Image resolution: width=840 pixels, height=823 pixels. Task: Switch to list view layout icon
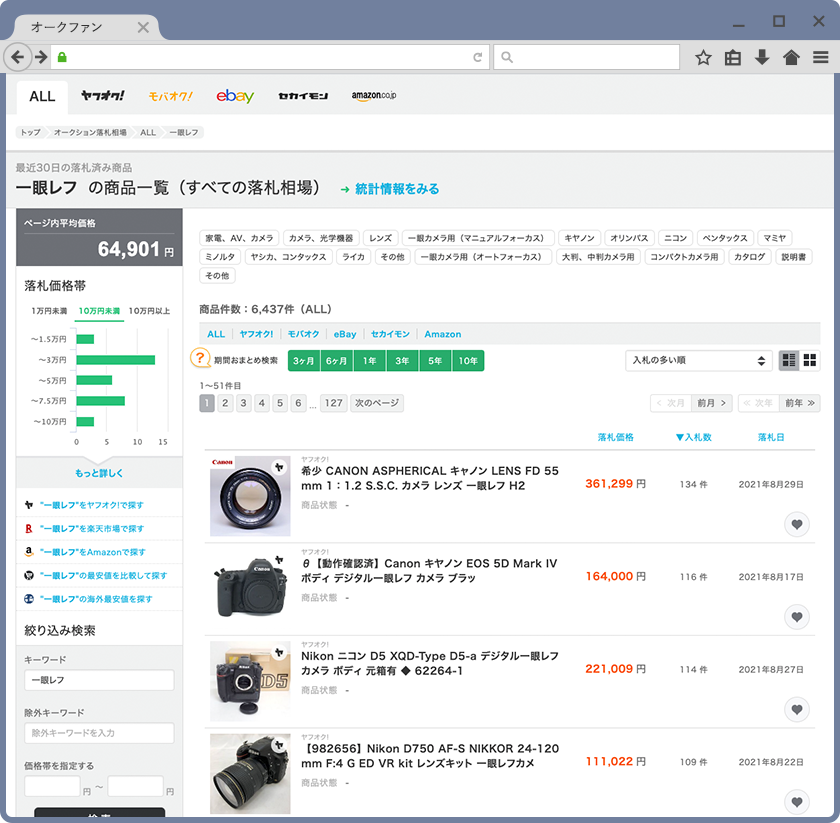[788, 360]
